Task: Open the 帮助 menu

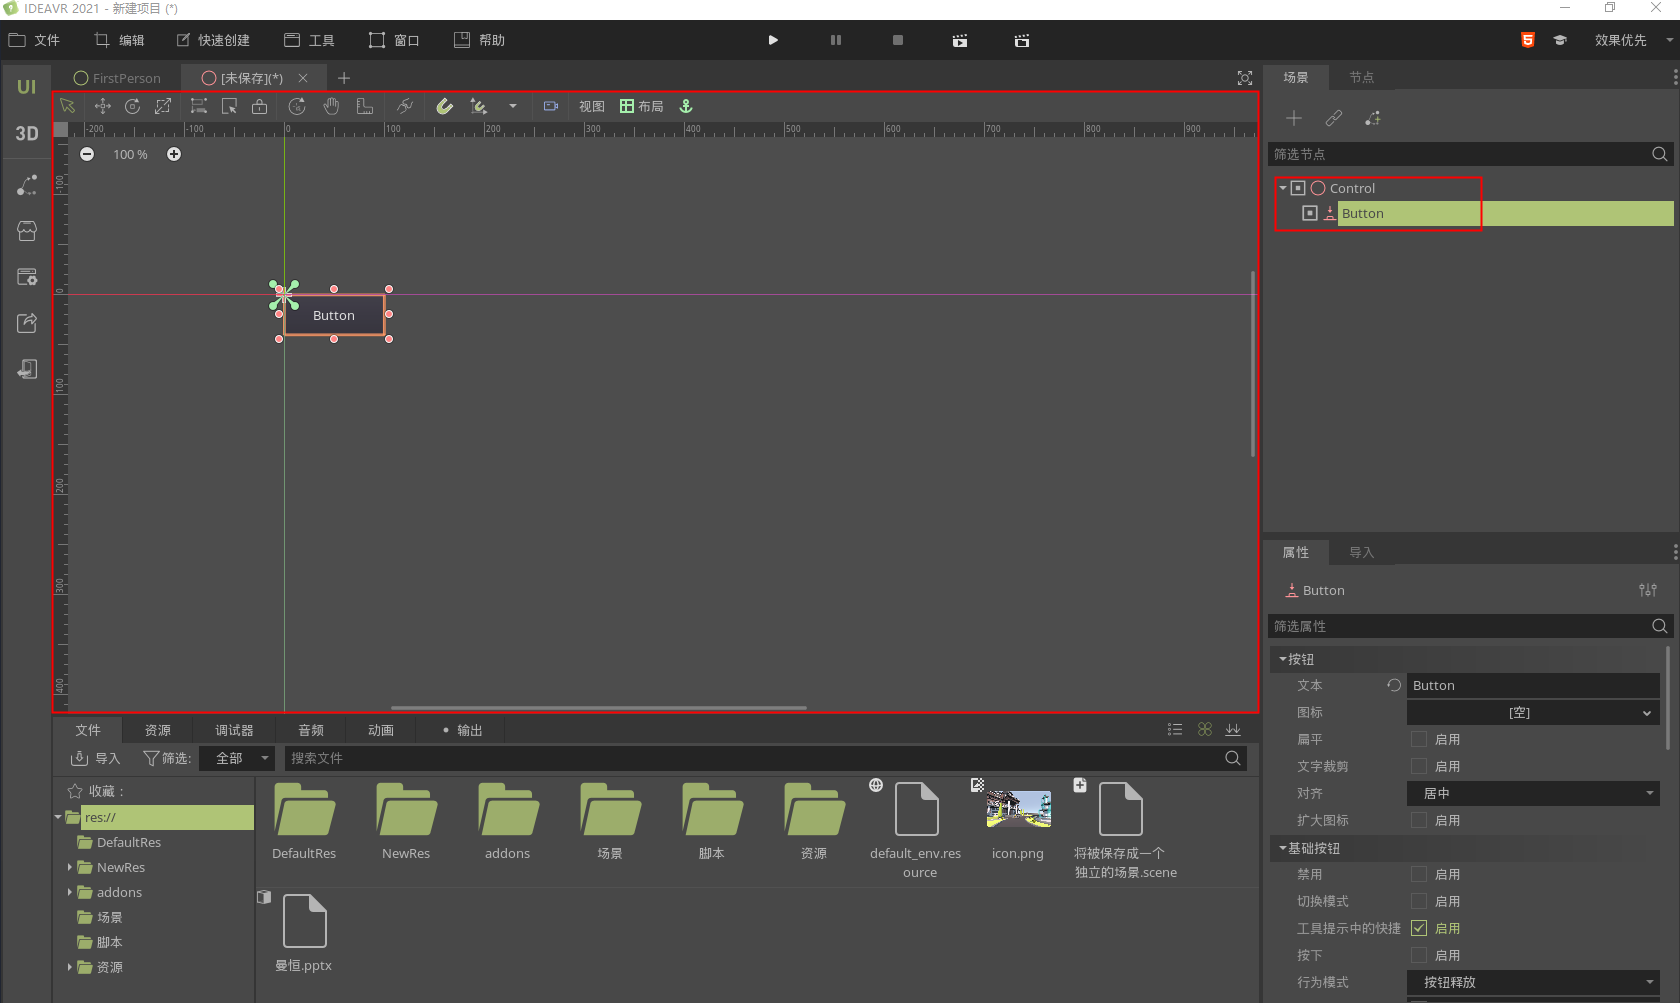Action: click(480, 40)
